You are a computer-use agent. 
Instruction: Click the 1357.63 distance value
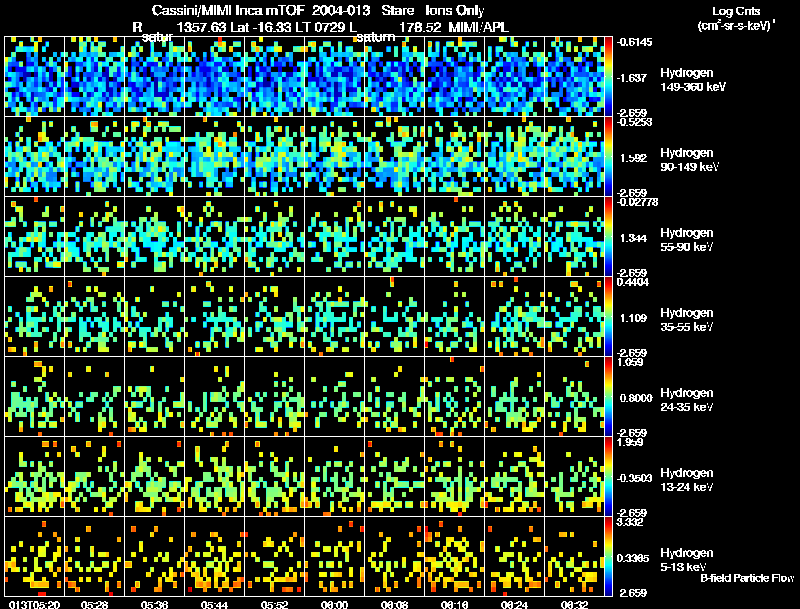pyautogui.click(x=202, y=27)
